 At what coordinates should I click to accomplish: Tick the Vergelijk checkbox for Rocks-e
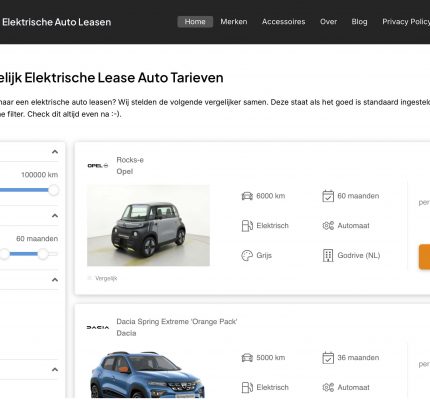(x=89, y=278)
